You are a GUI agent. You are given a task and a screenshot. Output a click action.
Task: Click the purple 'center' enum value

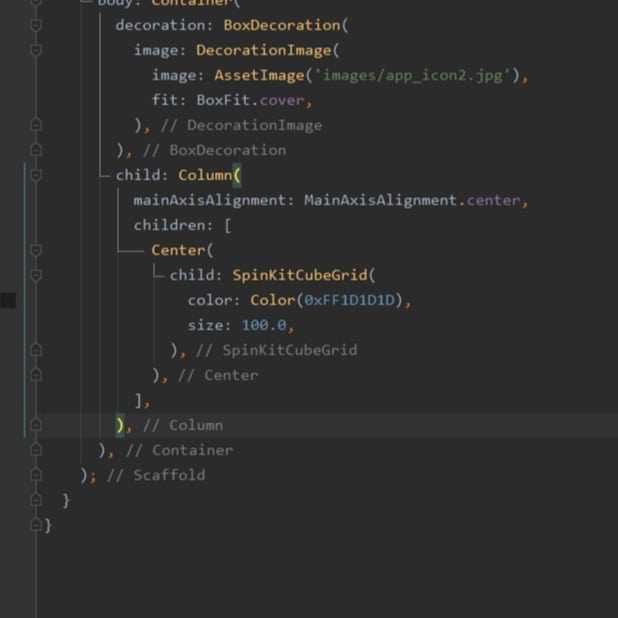point(493,201)
